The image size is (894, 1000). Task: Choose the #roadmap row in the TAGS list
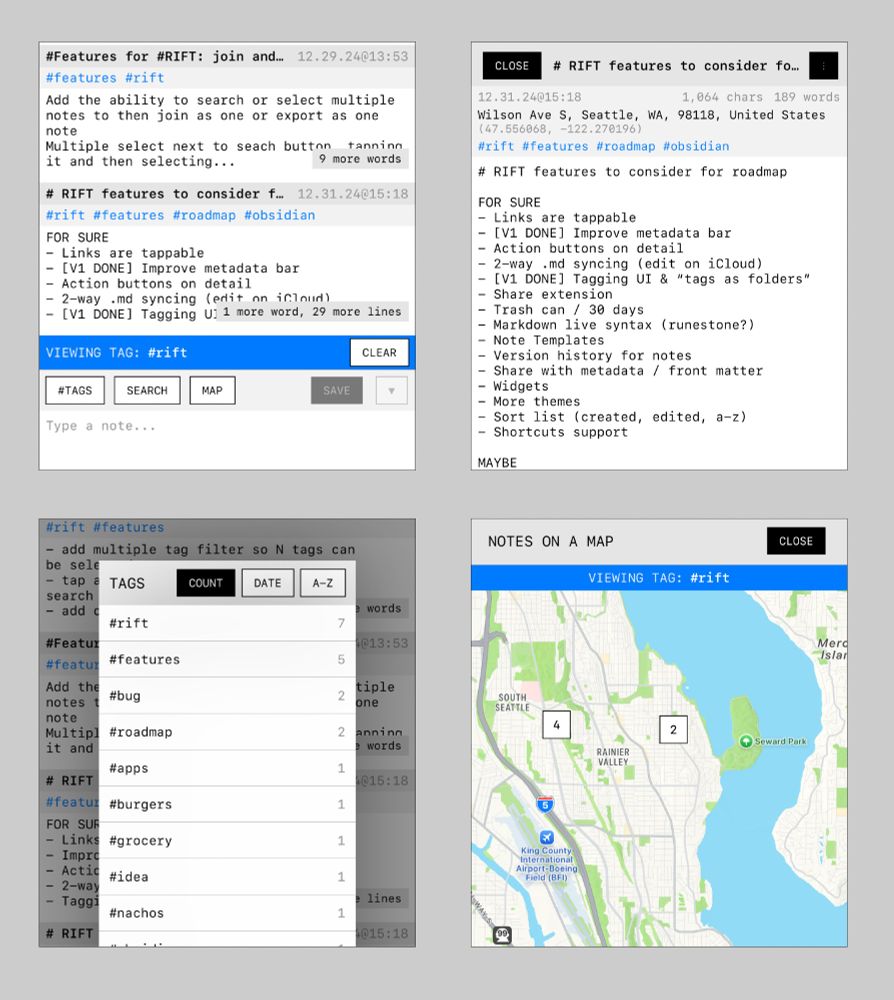tap(227, 732)
